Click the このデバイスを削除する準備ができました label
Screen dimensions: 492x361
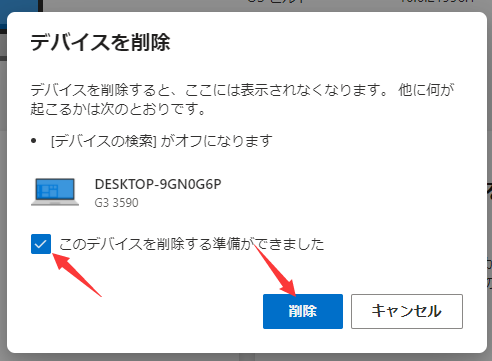point(192,244)
